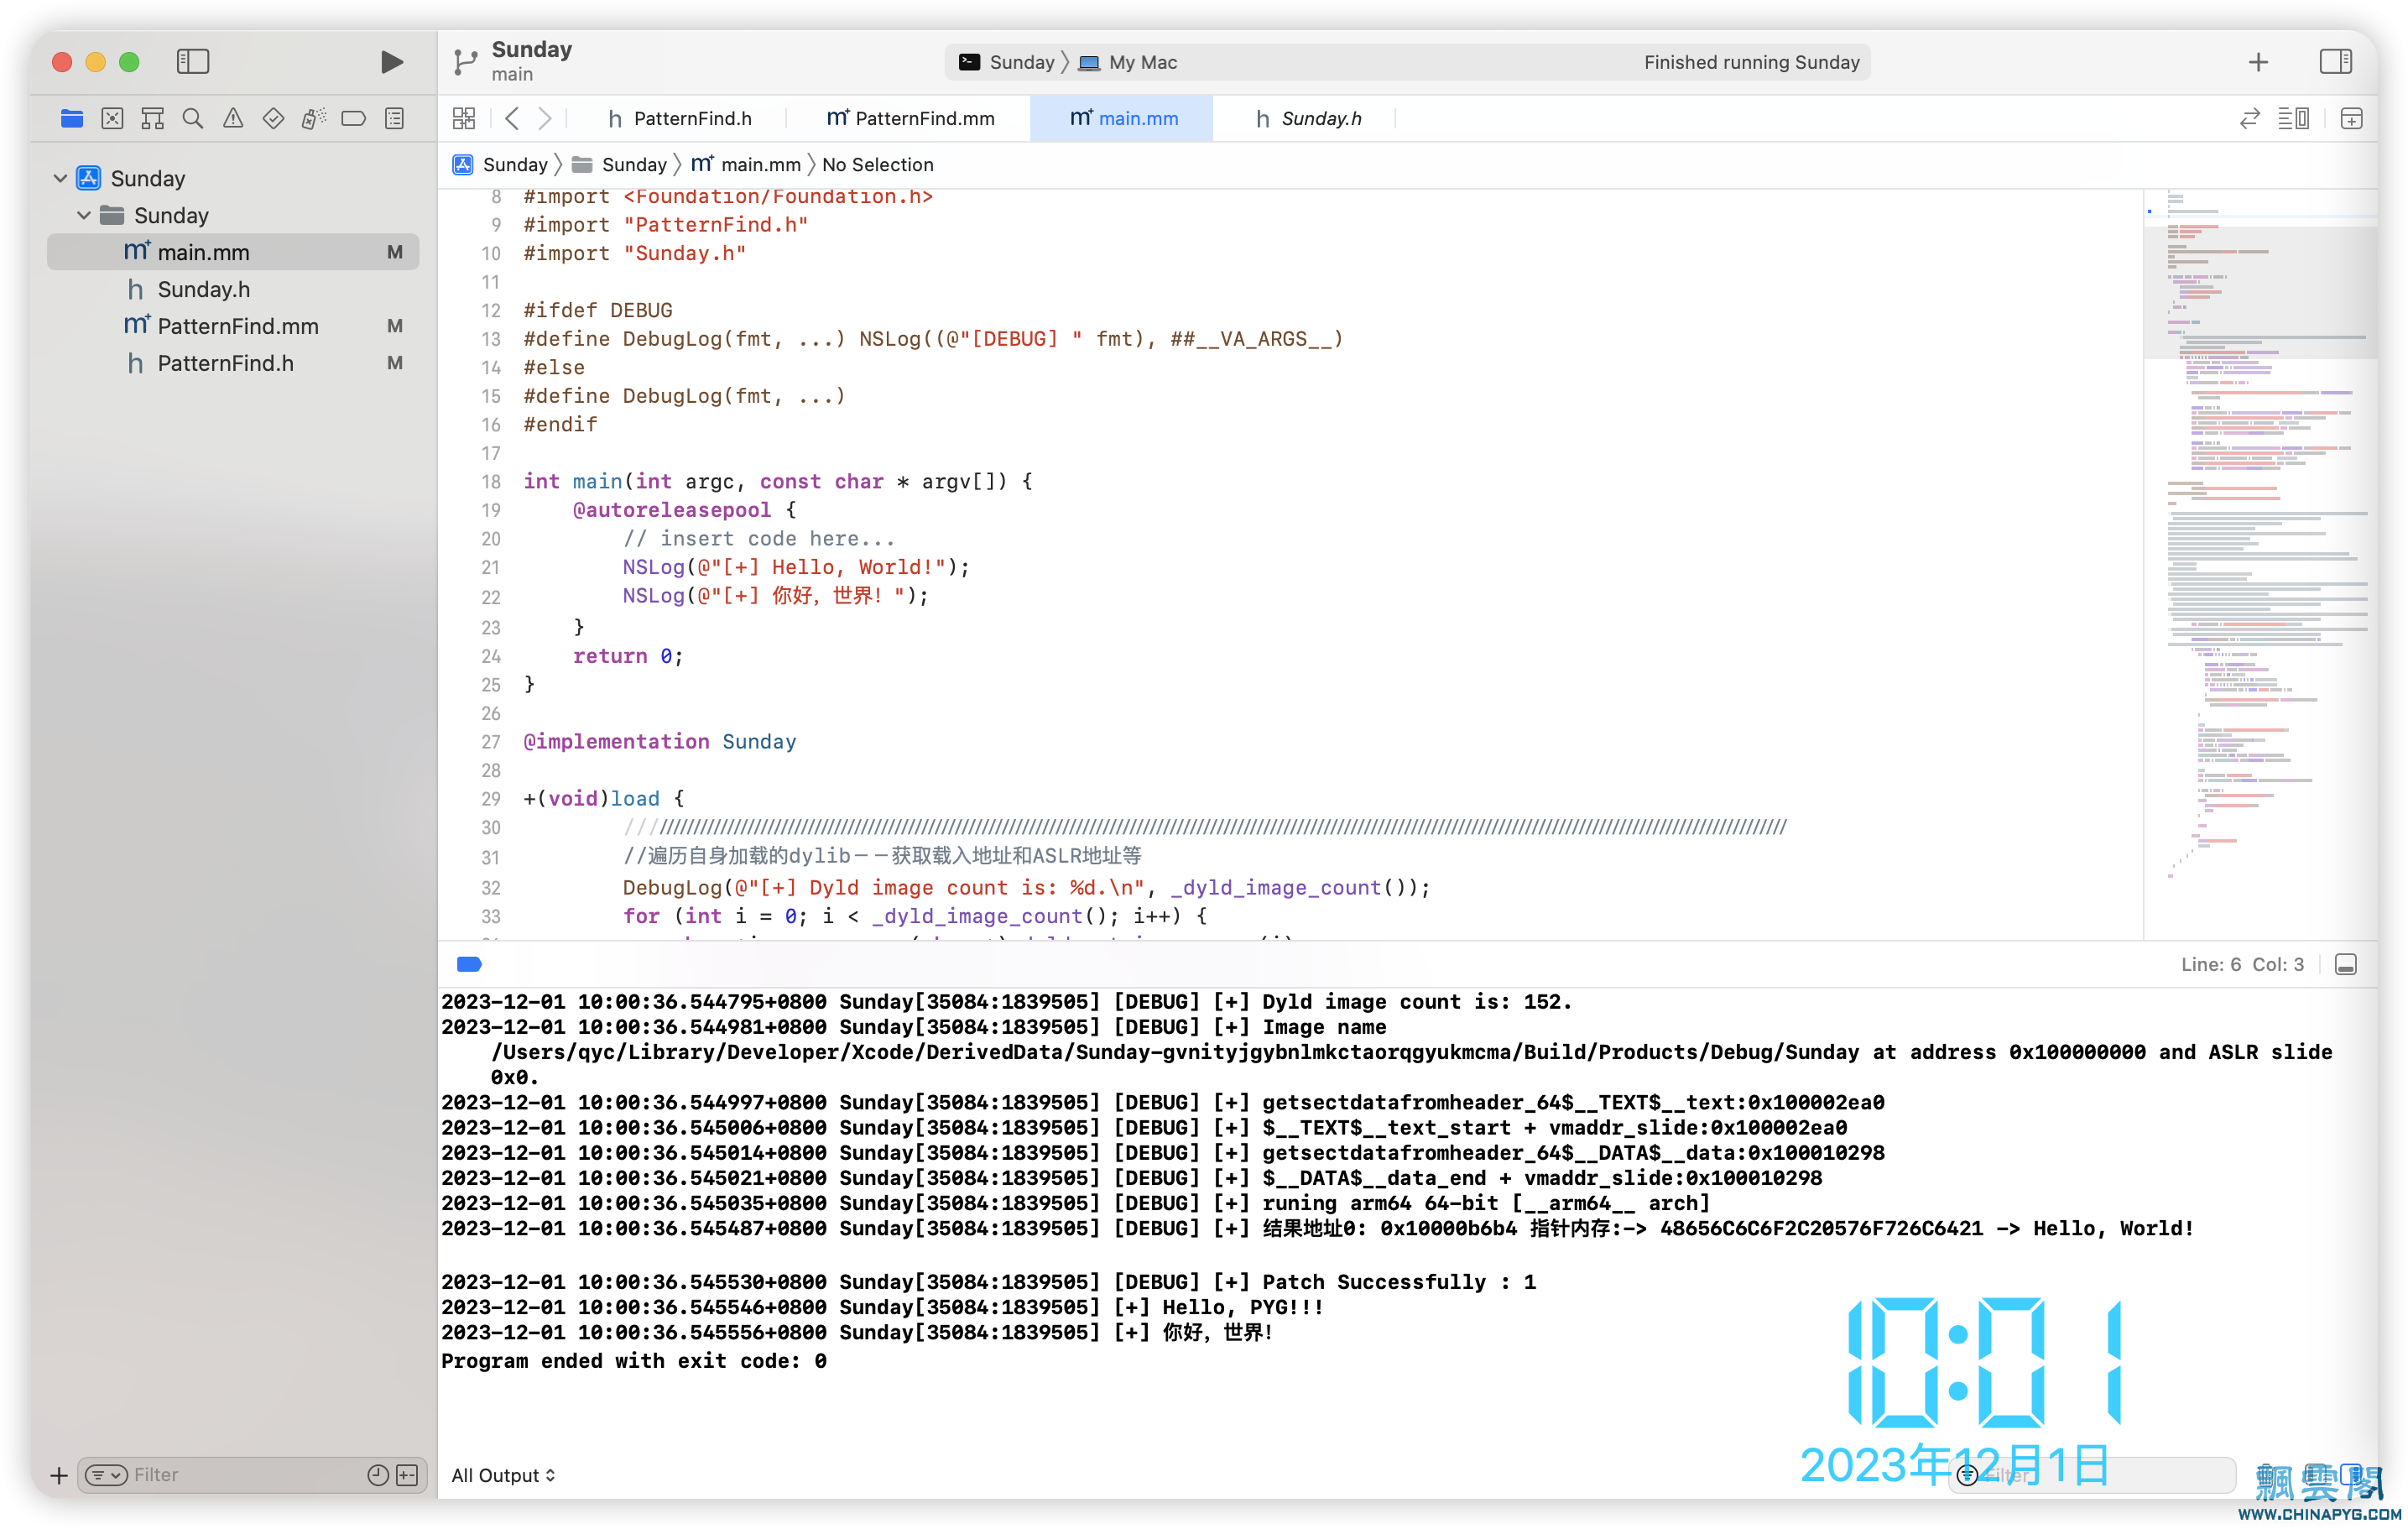Image resolution: width=2408 pixels, height=1529 pixels.
Task: Toggle code review mode arrows icon
Action: (x=2250, y=118)
